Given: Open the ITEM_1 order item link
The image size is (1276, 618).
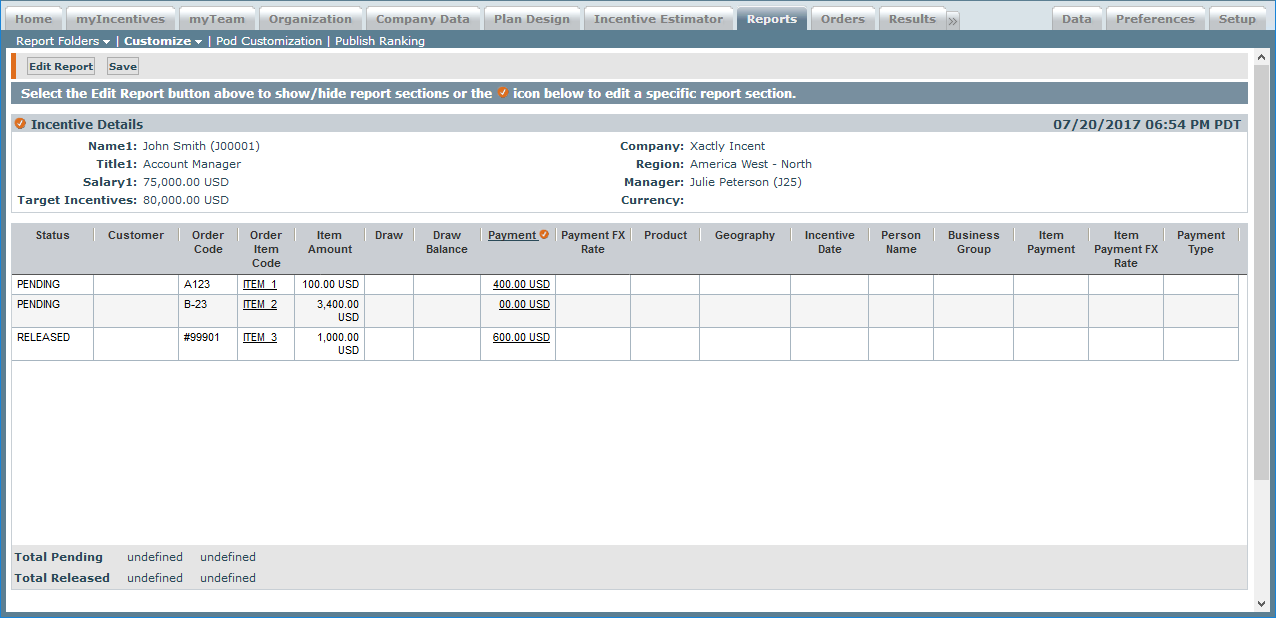Looking at the screenshot, I should [260, 285].
